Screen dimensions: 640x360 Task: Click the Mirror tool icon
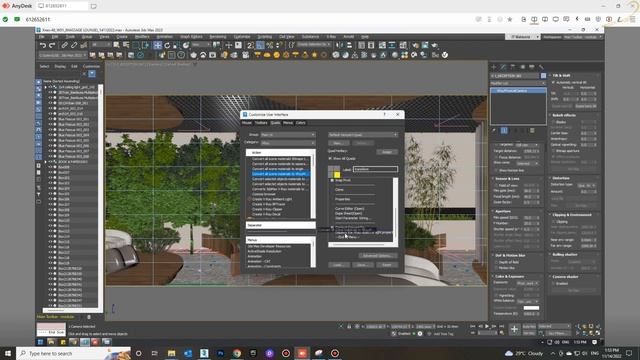(339, 45)
